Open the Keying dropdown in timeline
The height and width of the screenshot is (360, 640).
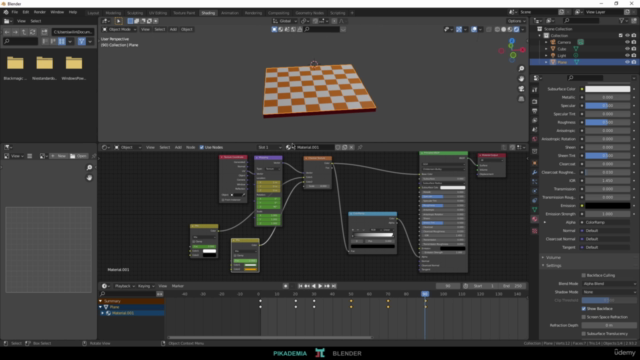coord(146,286)
